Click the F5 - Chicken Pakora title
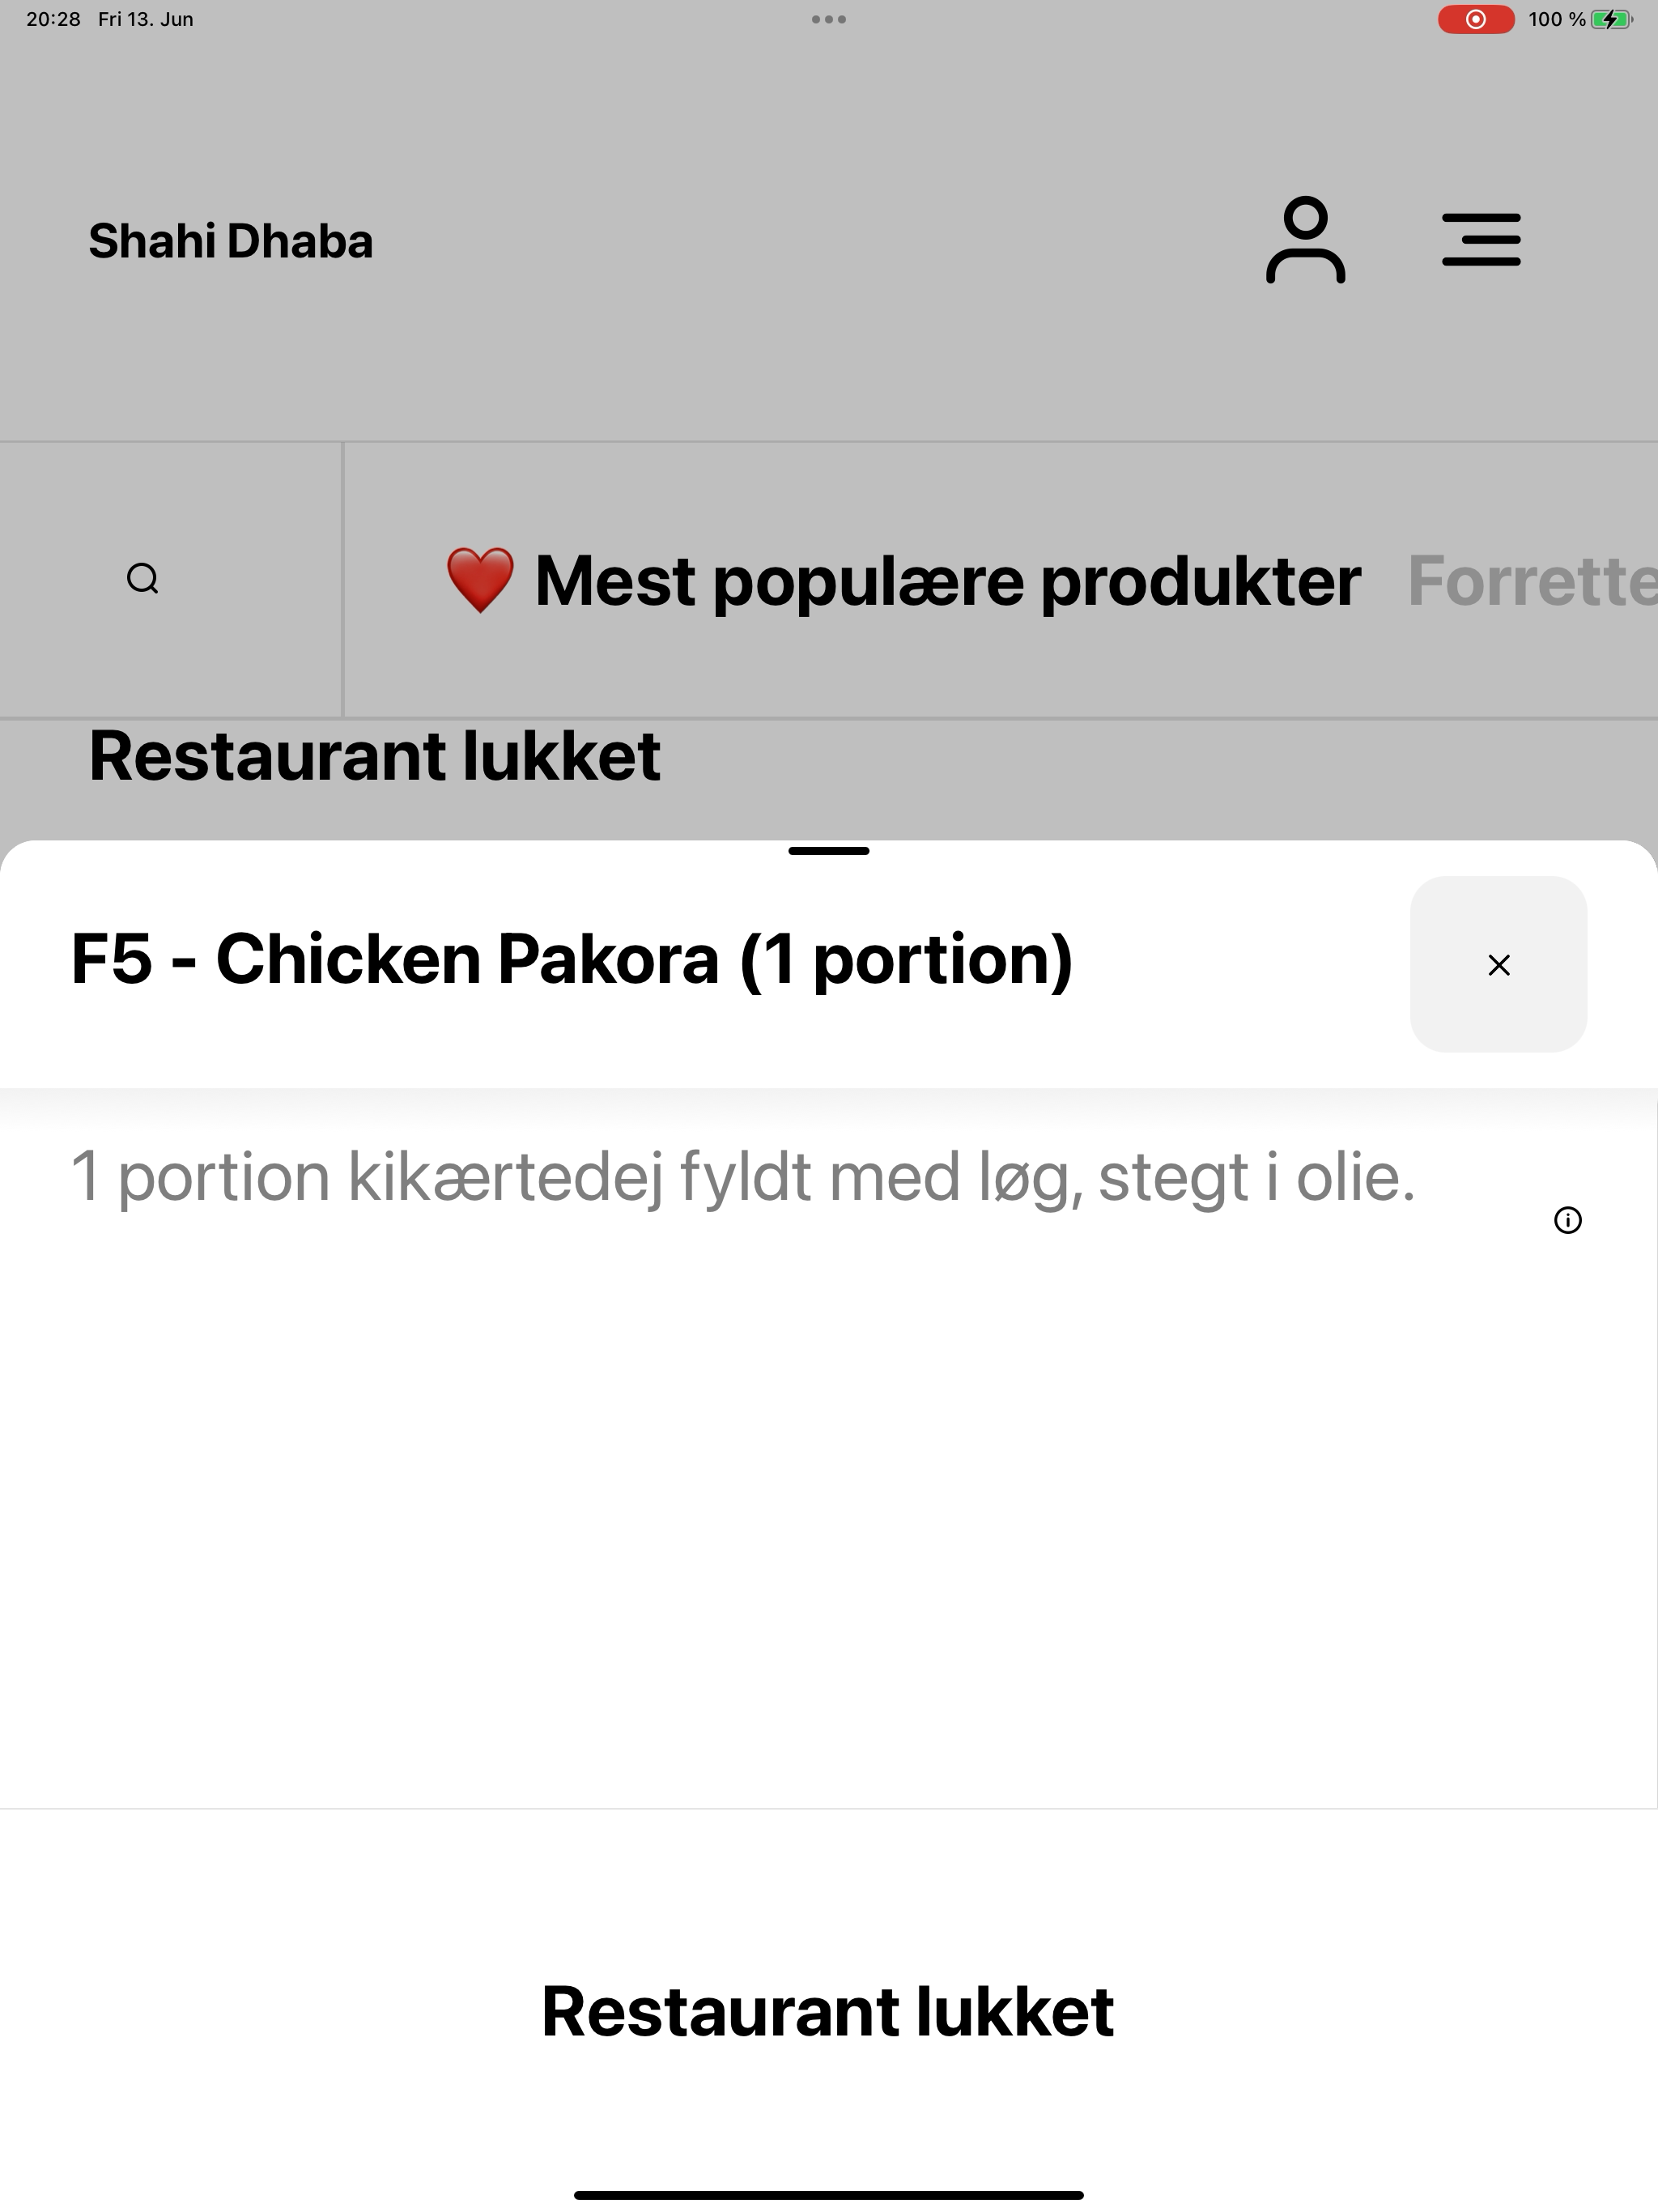 [x=572, y=960]
